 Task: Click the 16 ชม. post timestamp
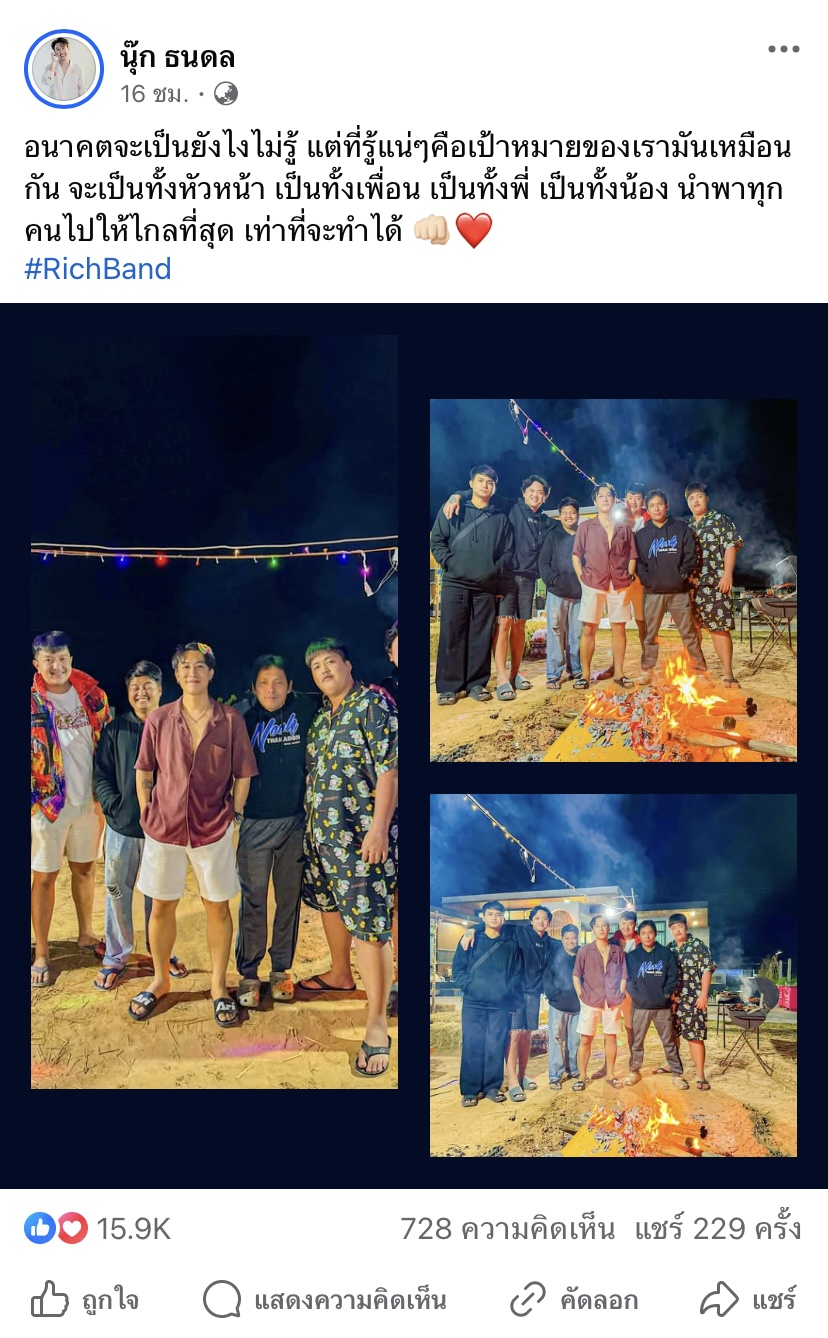(156, 94)
